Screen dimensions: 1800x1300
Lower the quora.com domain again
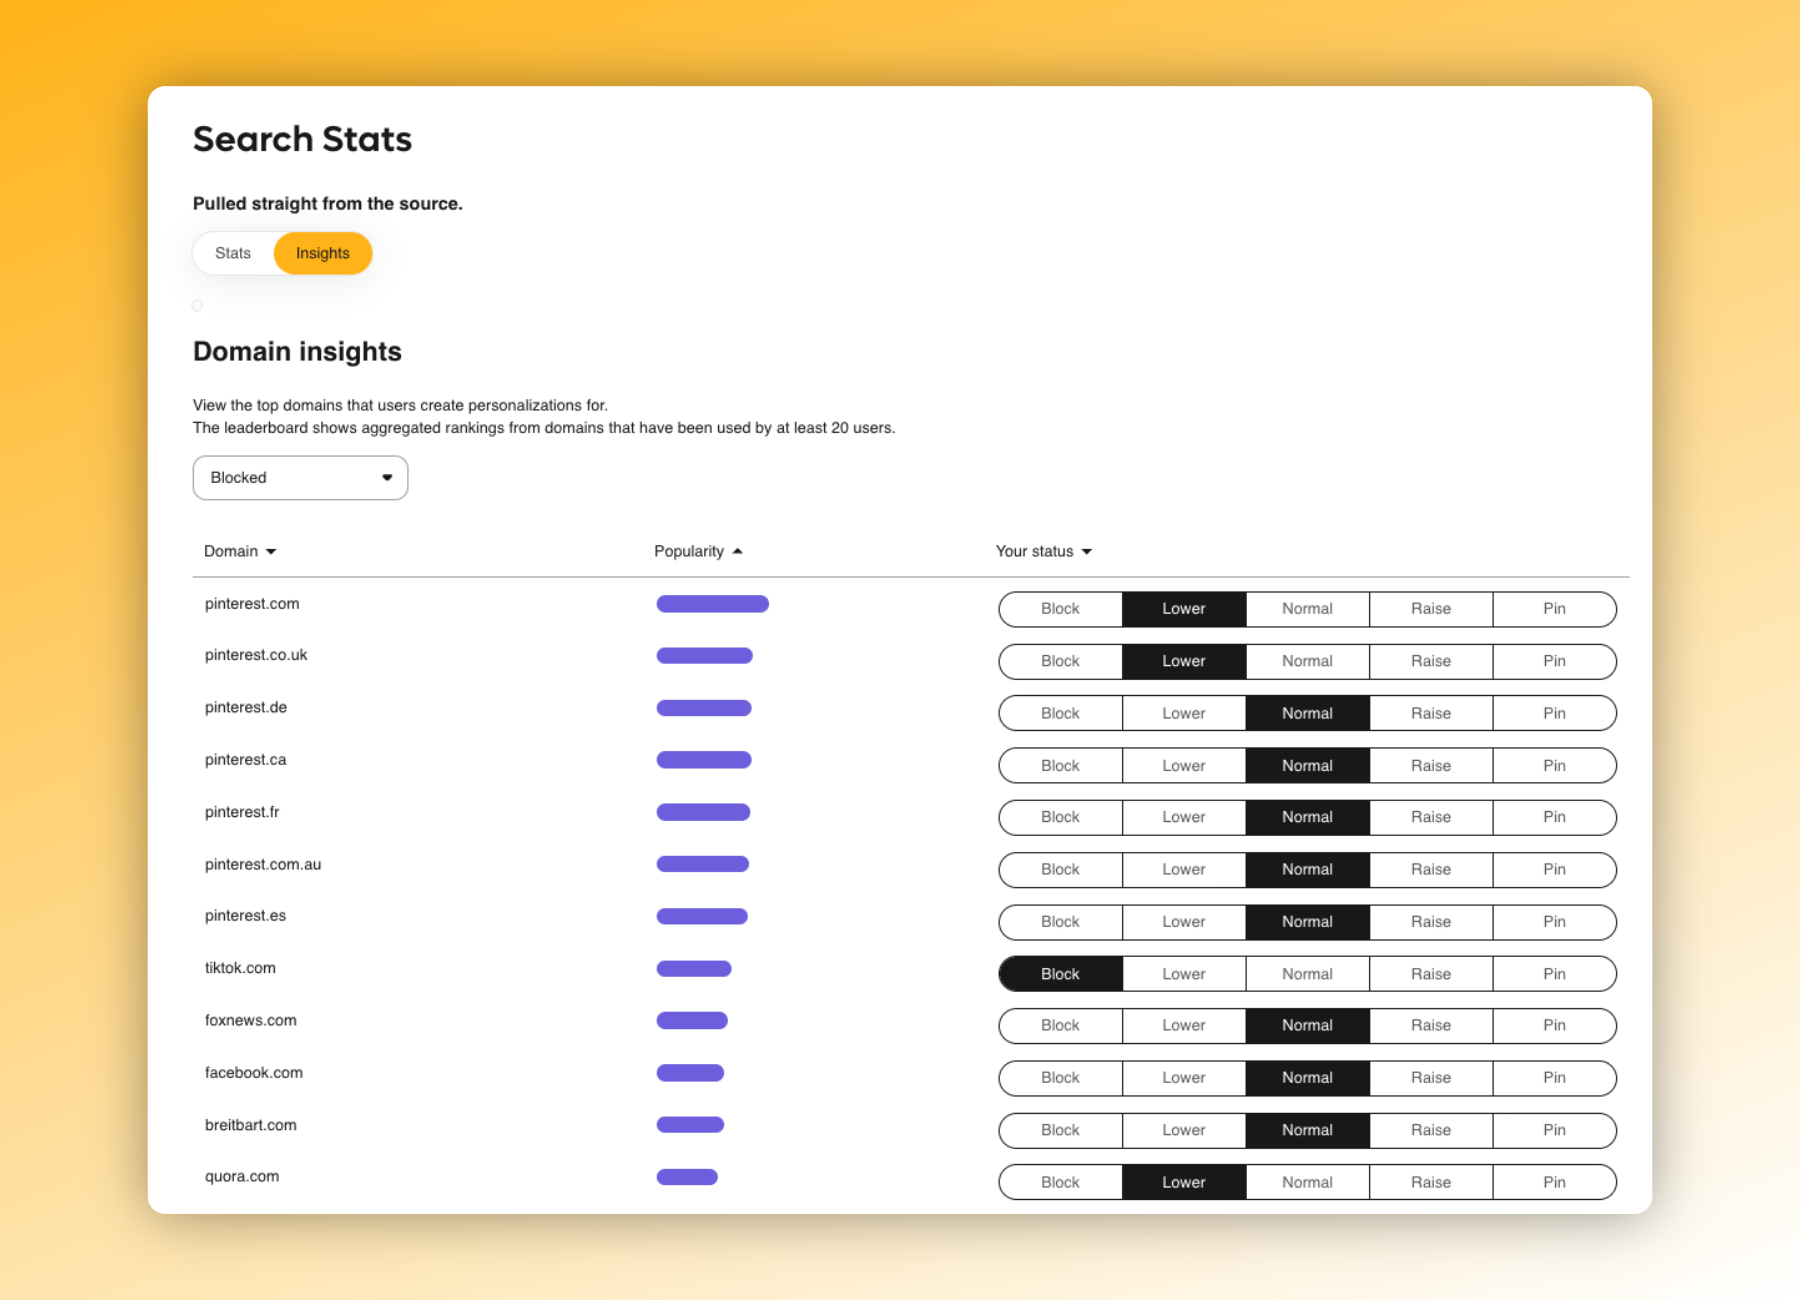pos(1183,1182)
